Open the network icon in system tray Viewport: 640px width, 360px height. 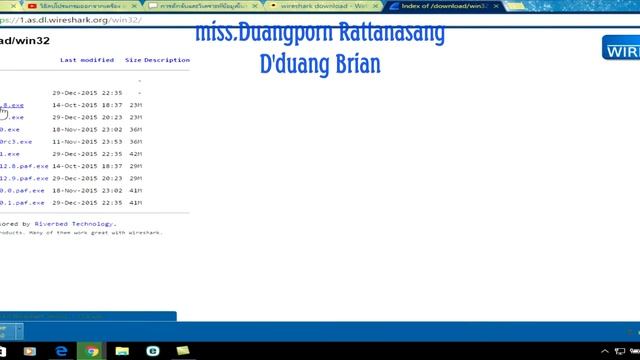pos(620,351)
